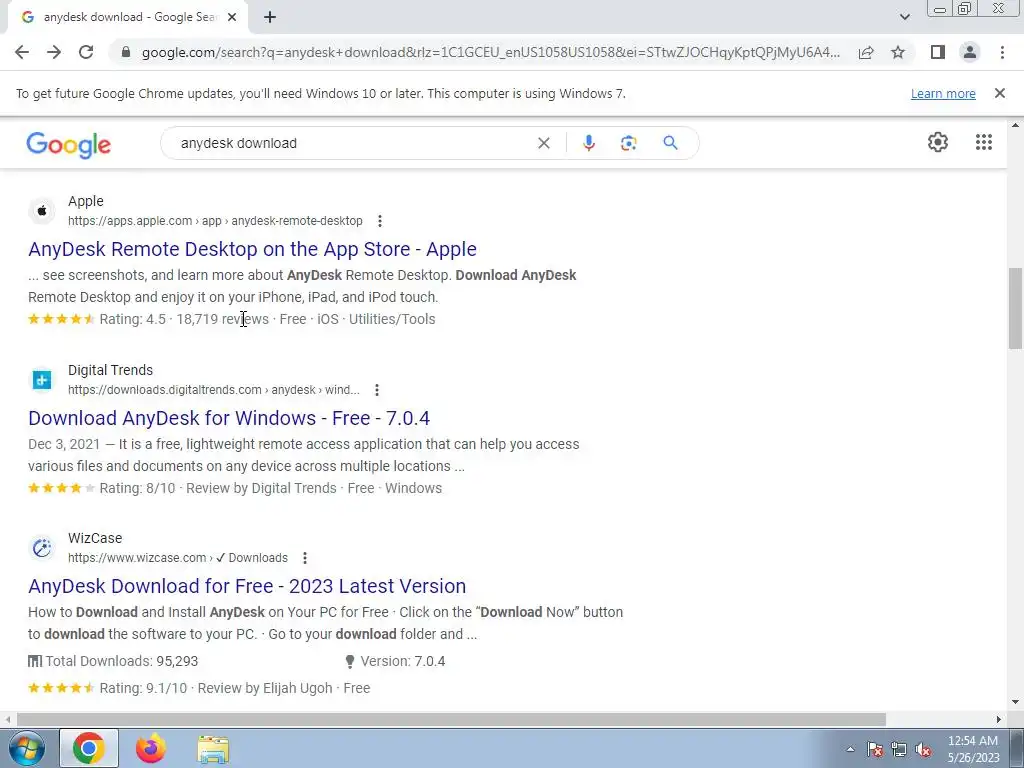Launch Firefox from the taskbar
The image size is (1024, 768).
151,748
